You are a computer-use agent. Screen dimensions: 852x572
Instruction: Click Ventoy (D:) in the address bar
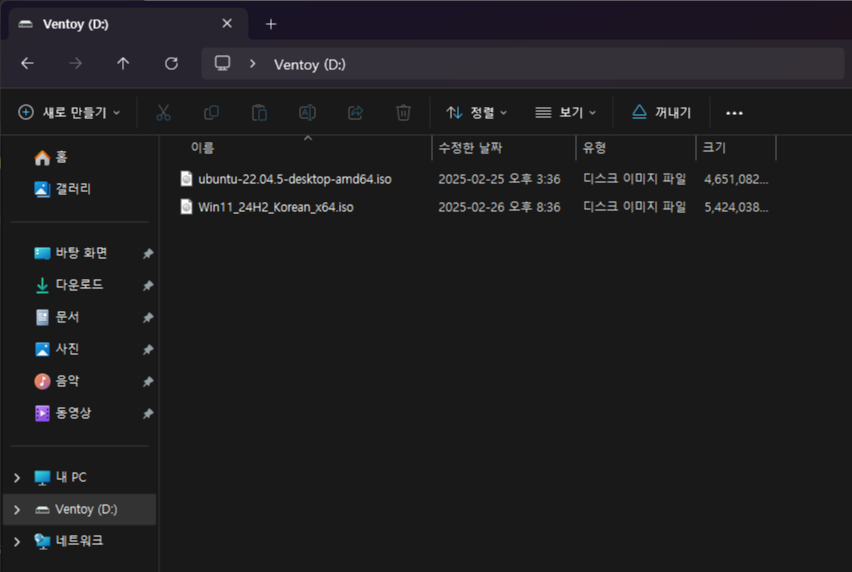coord(310,65)
